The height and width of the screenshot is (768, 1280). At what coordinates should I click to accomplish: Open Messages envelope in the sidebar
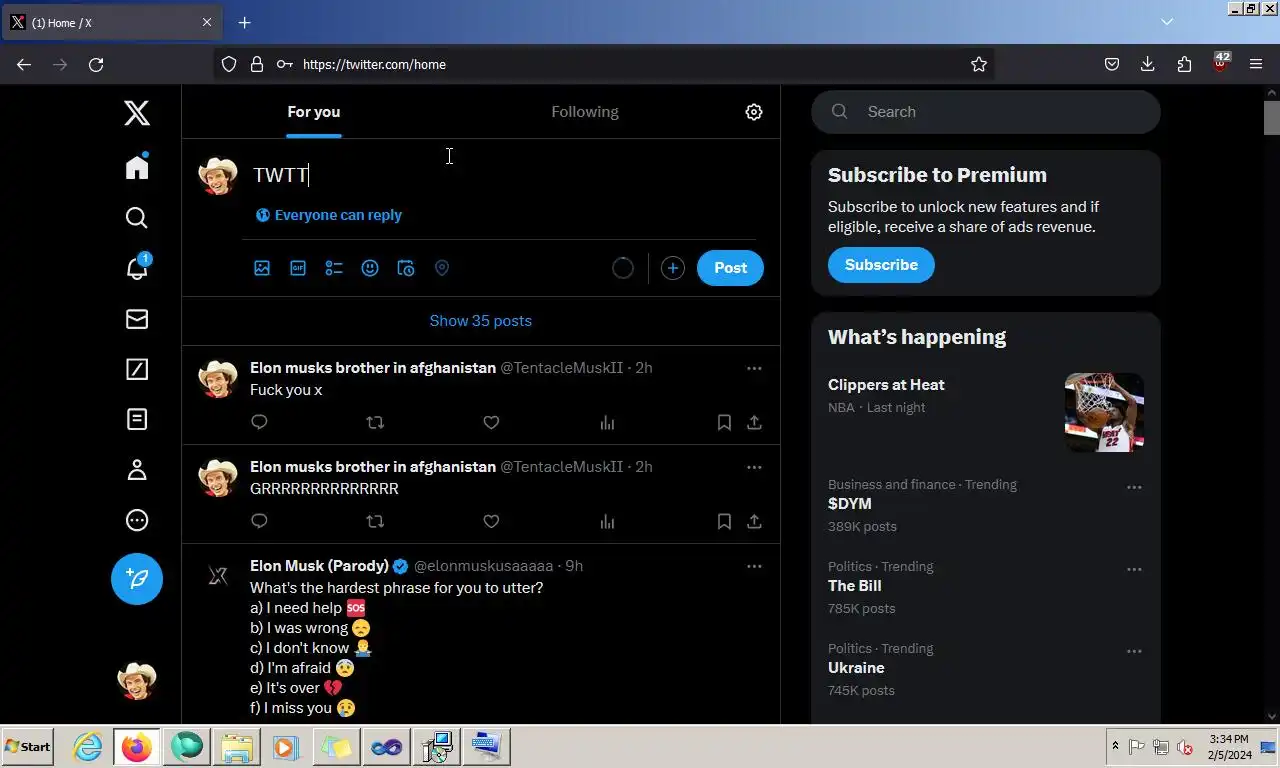137,319
